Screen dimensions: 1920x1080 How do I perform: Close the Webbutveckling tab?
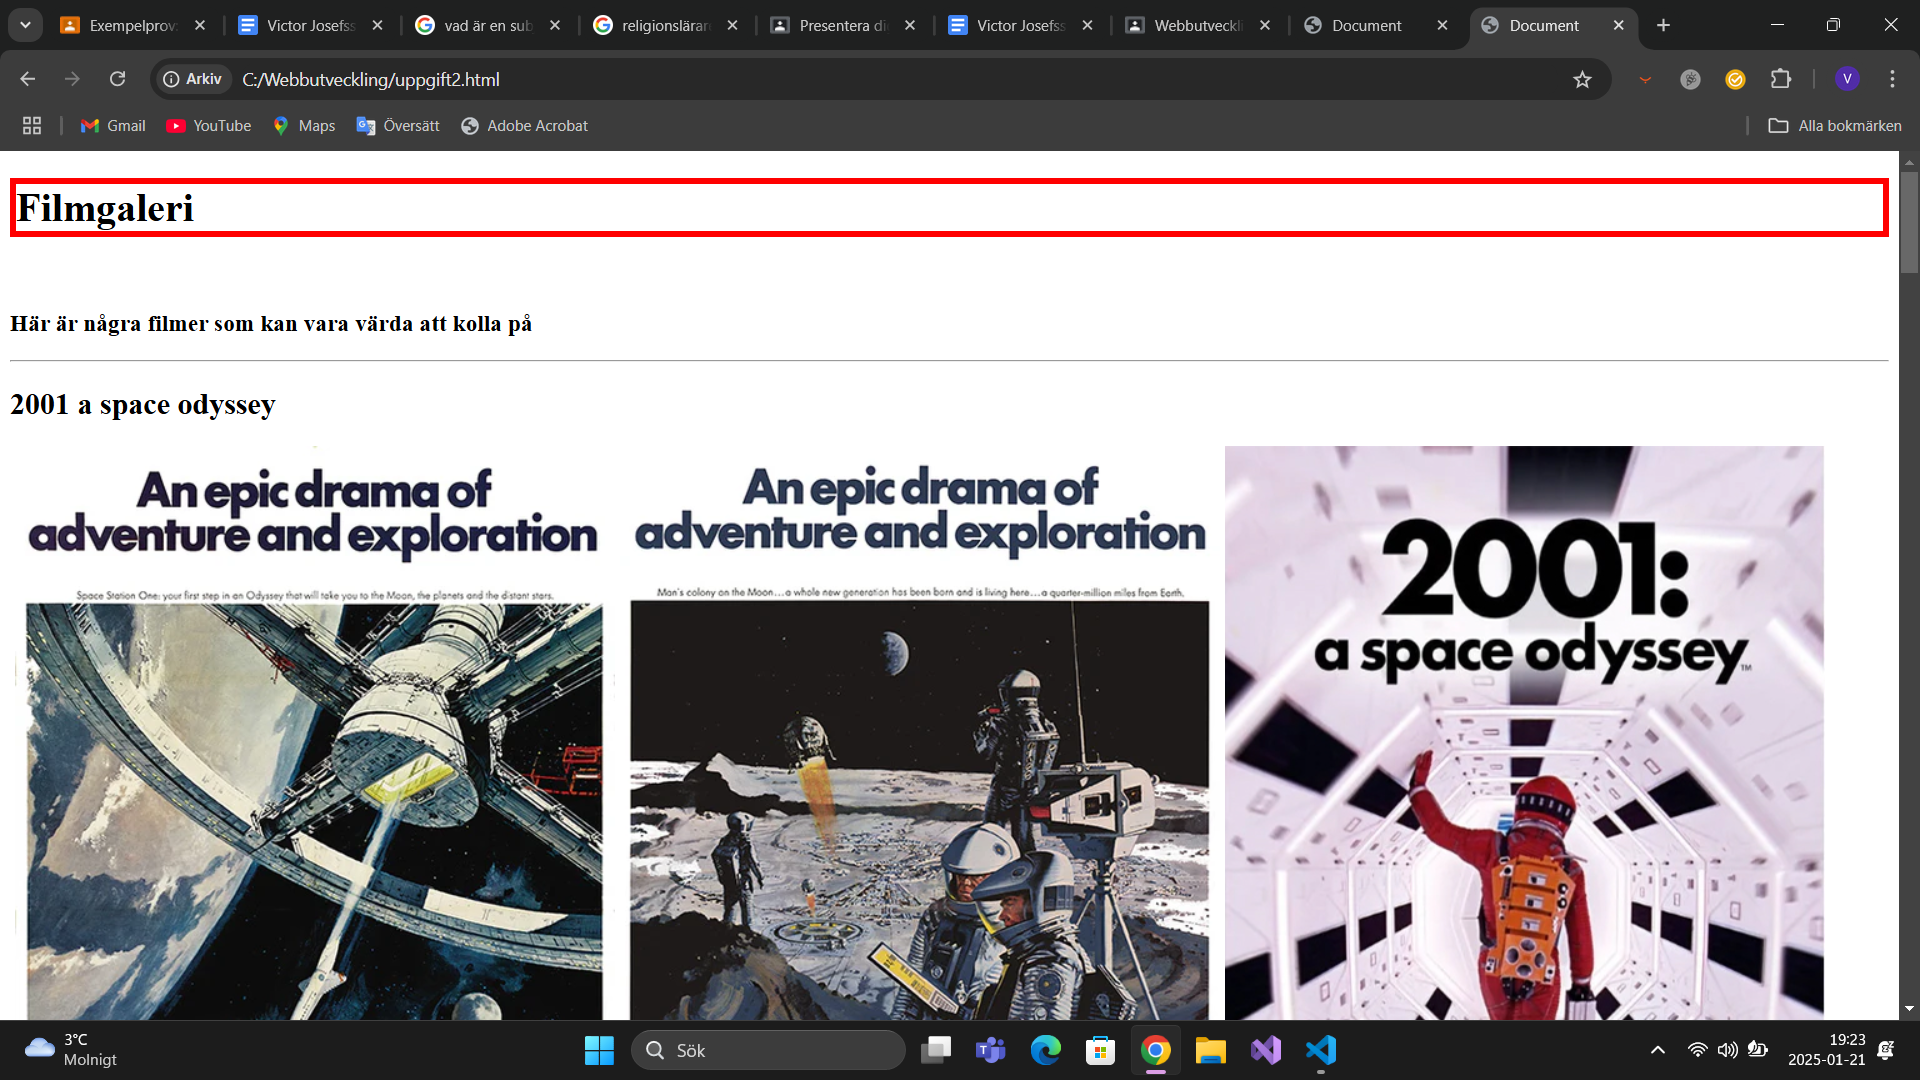pos(1265,25)
